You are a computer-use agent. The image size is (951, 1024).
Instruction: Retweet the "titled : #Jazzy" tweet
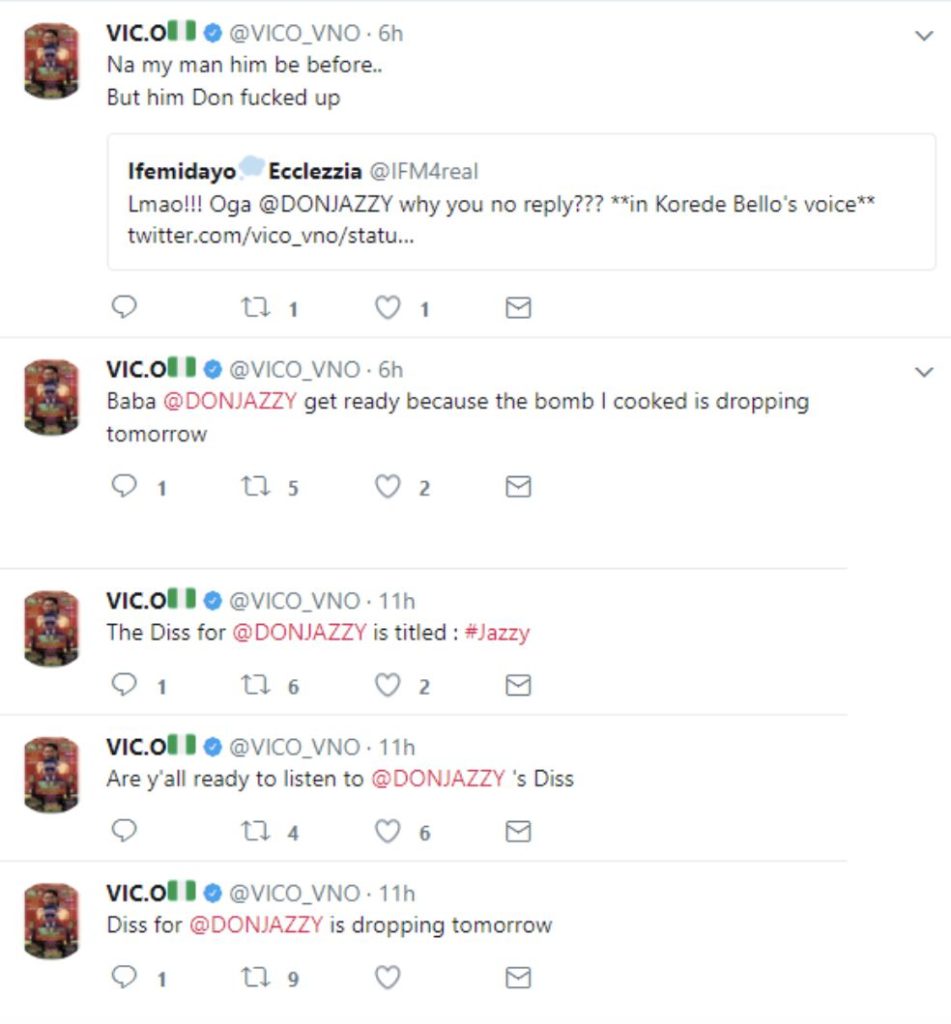coord(255,686)
